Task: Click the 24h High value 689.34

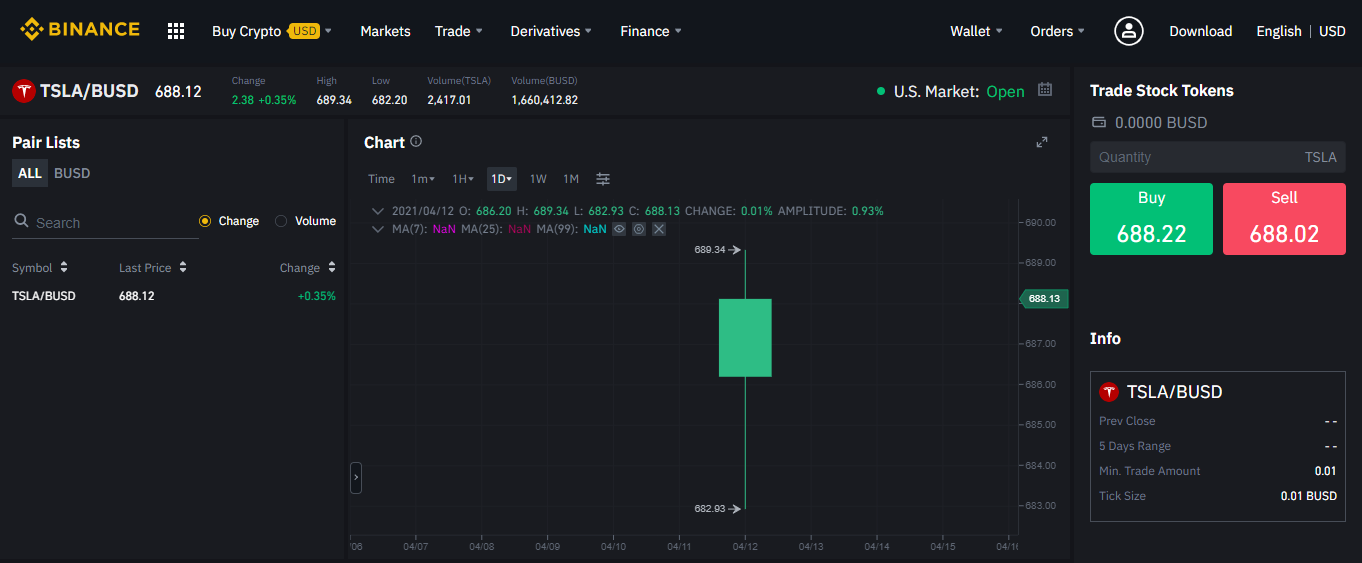Action: (334, 100)
